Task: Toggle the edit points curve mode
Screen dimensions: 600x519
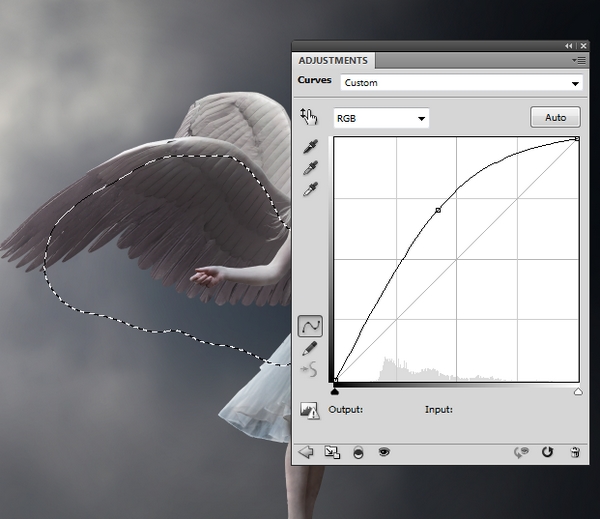Action: pos(310,325)
